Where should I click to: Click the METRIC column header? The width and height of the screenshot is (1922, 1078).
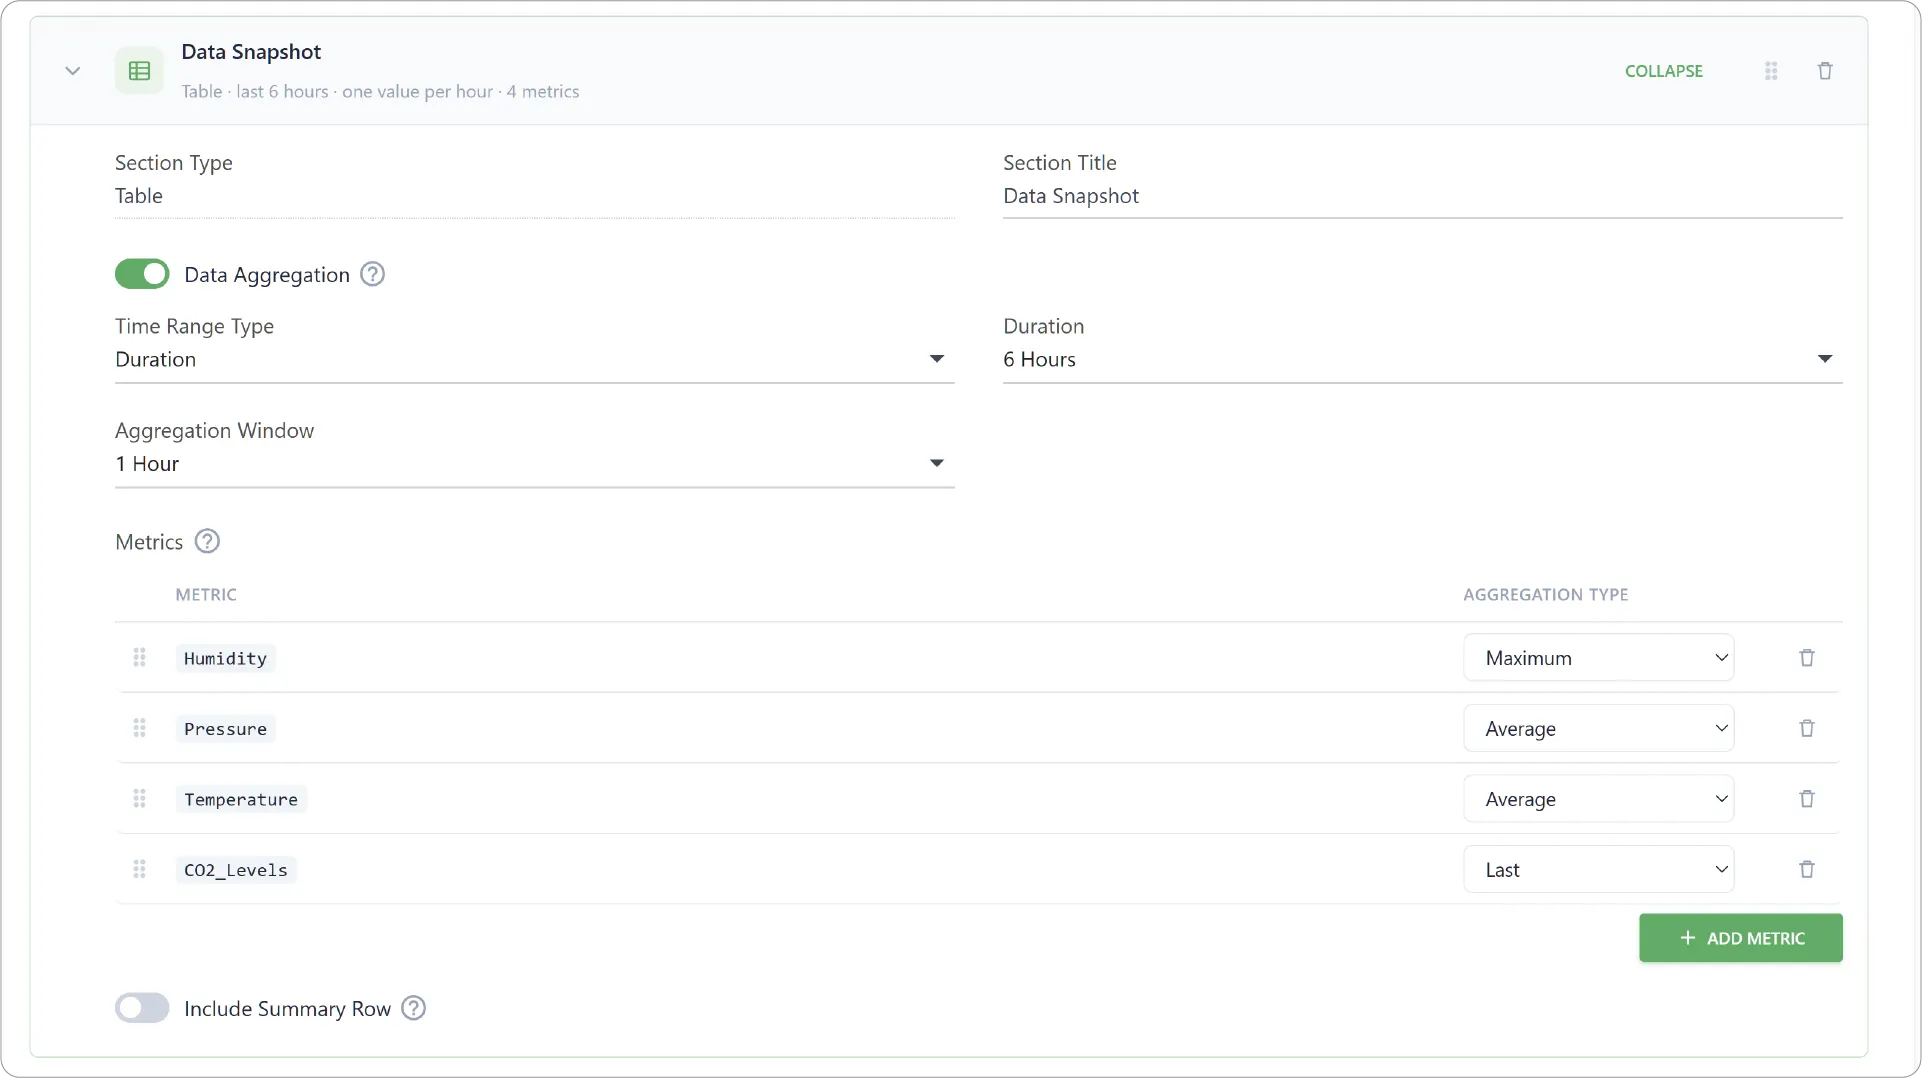[206, 594]
